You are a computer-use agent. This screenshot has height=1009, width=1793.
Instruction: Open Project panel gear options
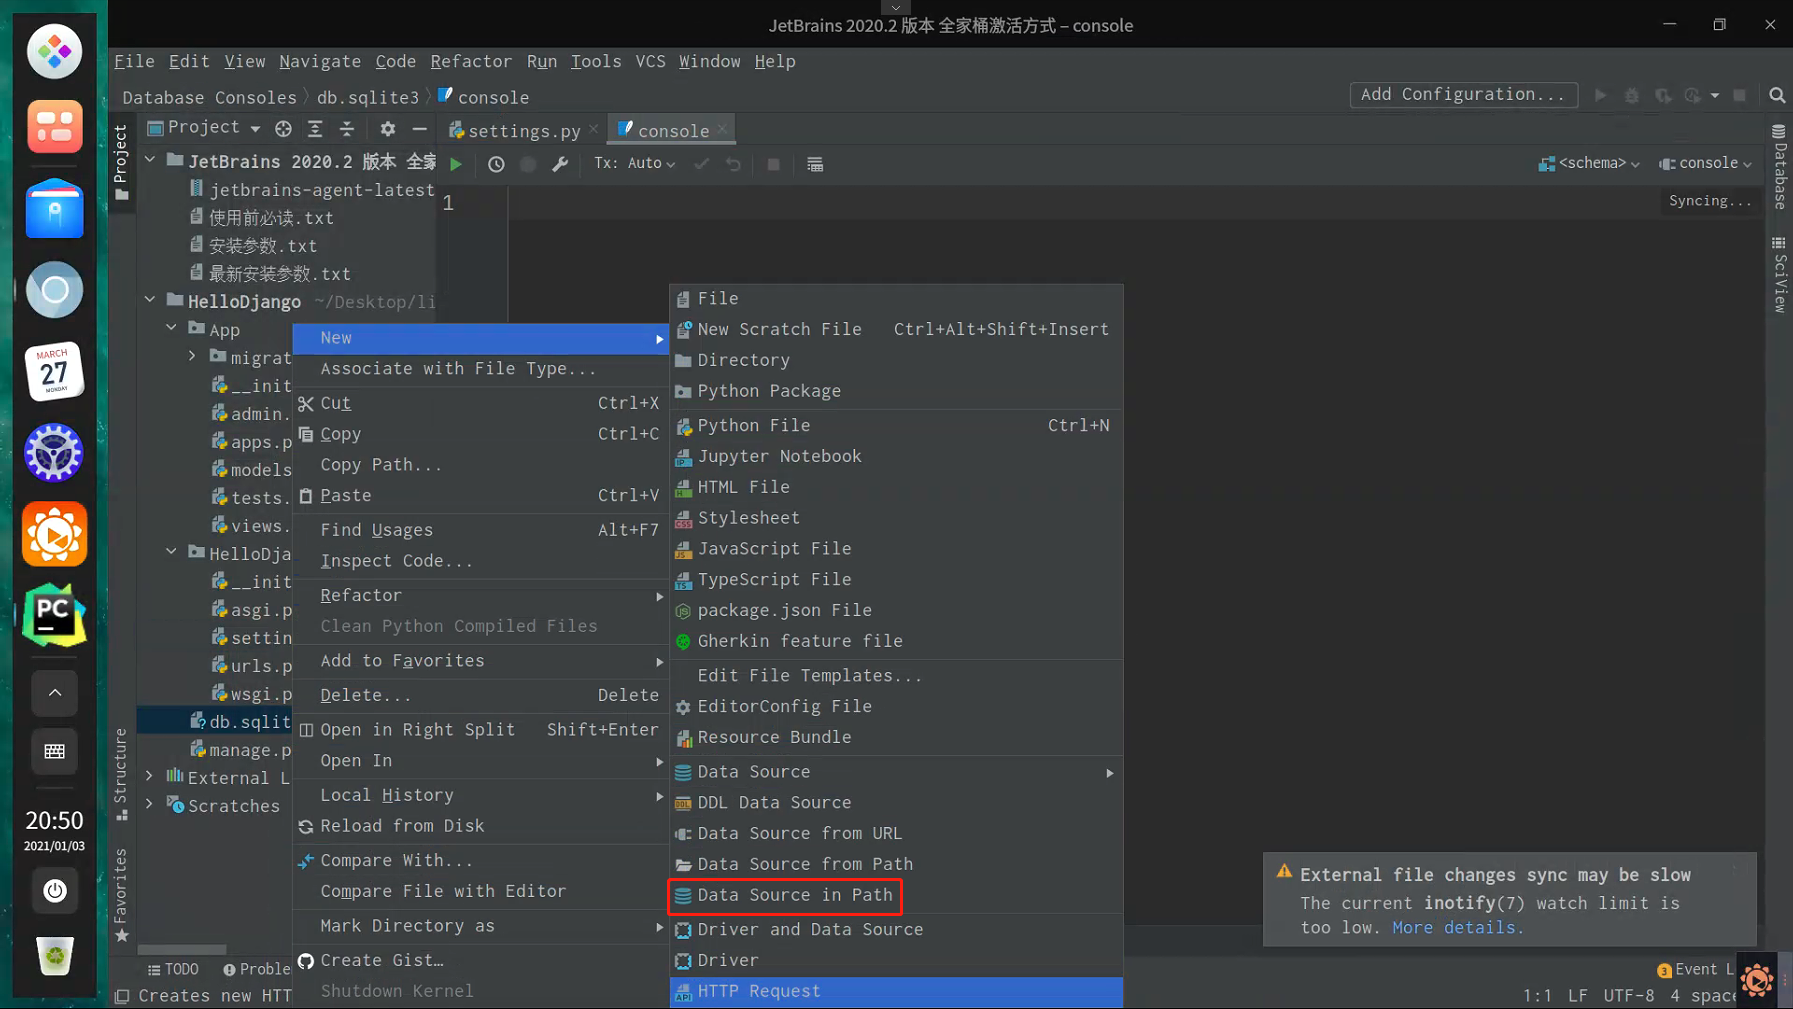388,129
